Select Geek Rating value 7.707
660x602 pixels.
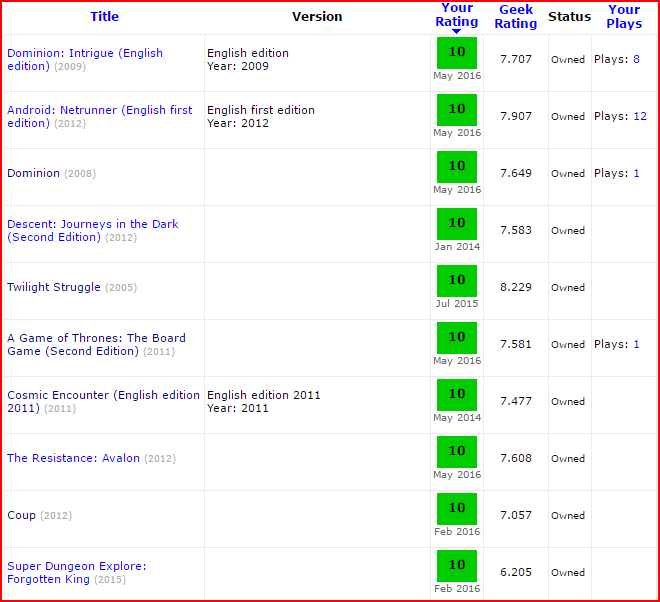click(x=516, y=59)
